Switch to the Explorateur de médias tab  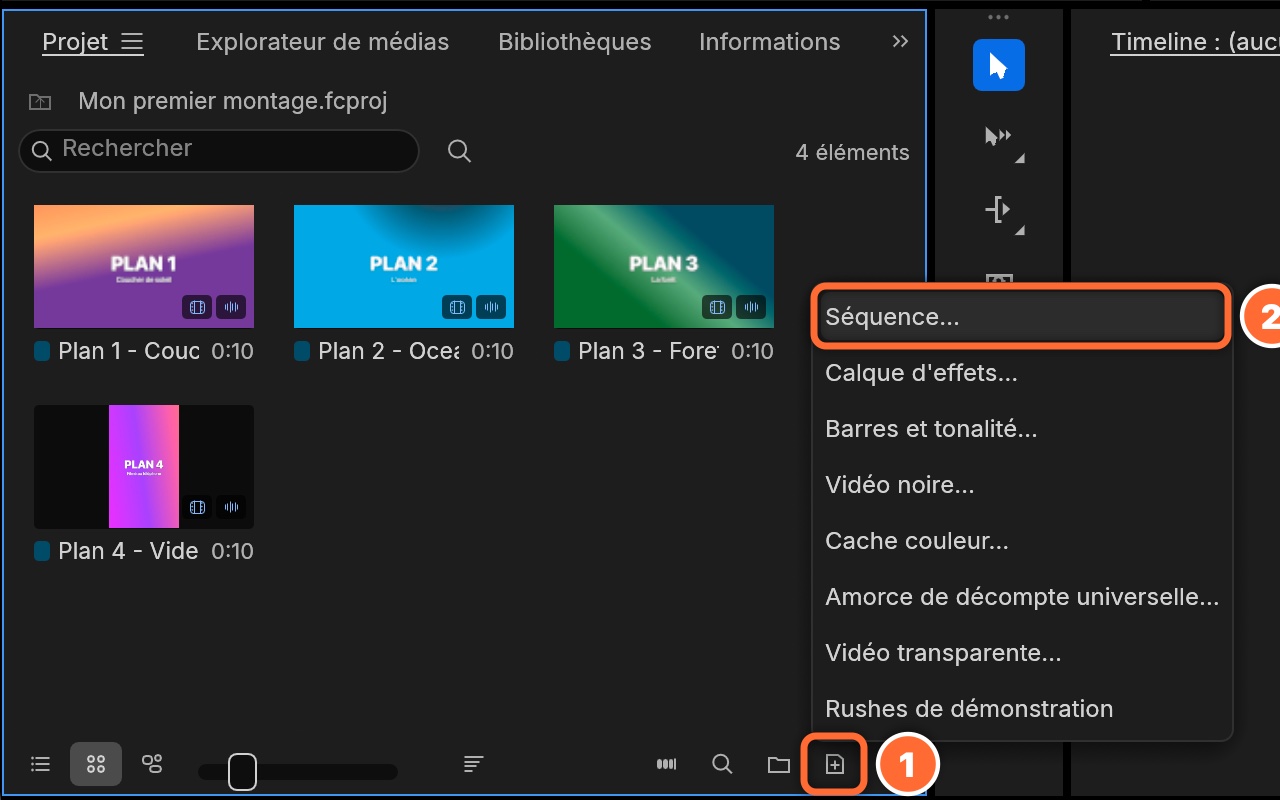tap(322, 42)
